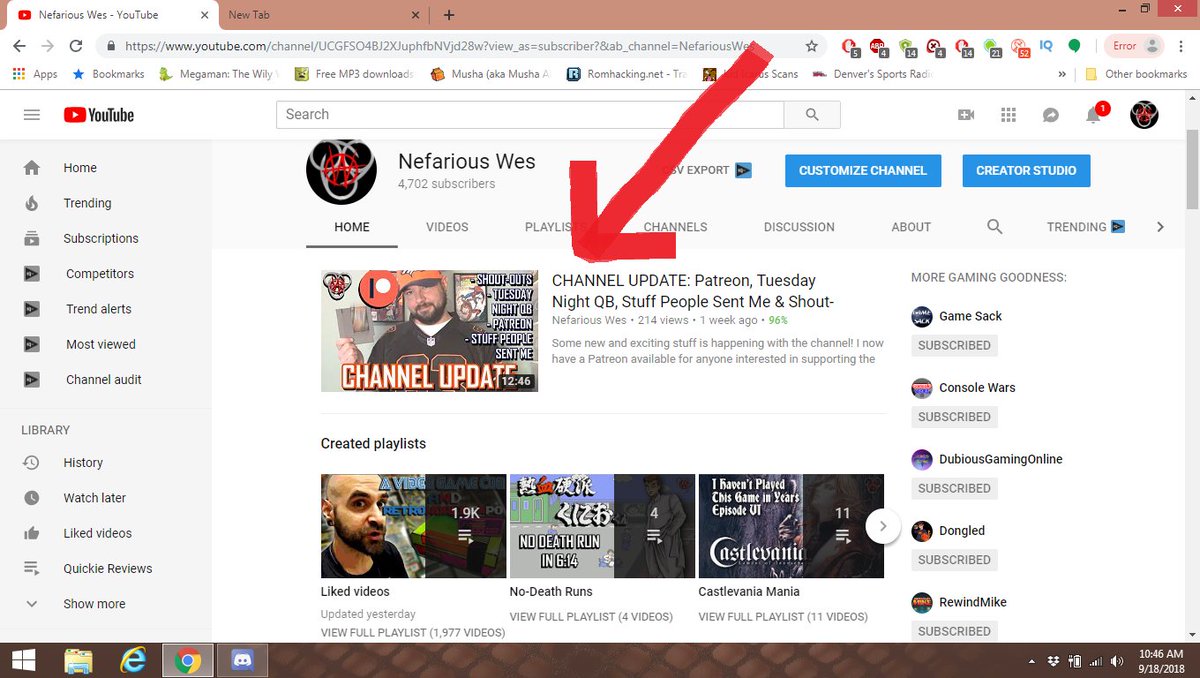The image size is (1200, 678).
Task: Click the AdBlock Plus extension icon
Action: pyautogui.click(x=877, y=46)
